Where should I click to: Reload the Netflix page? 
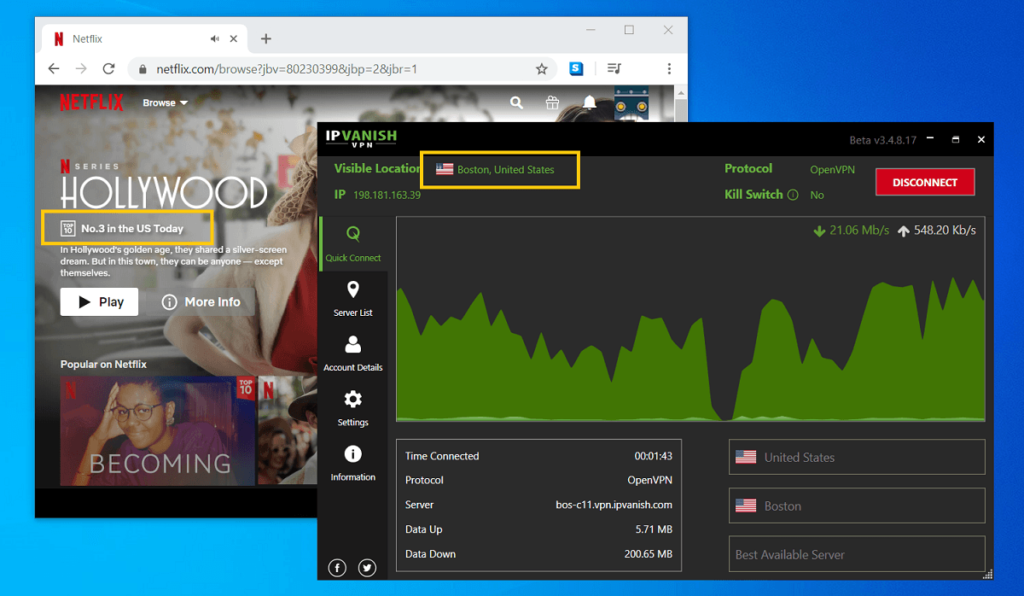click(108, 69)
